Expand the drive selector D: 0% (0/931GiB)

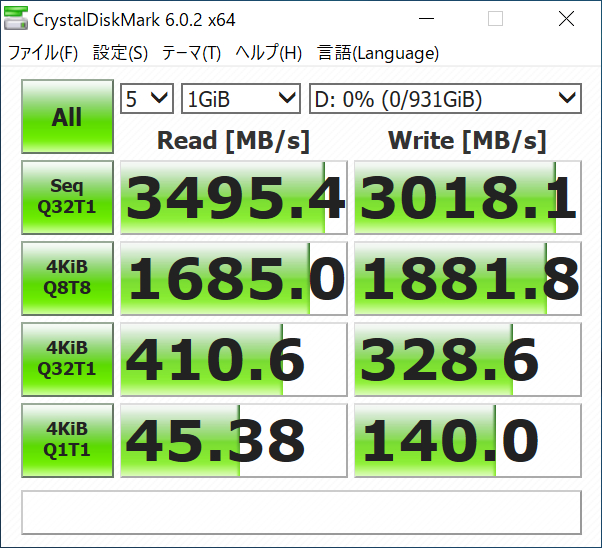coord(445,99)
